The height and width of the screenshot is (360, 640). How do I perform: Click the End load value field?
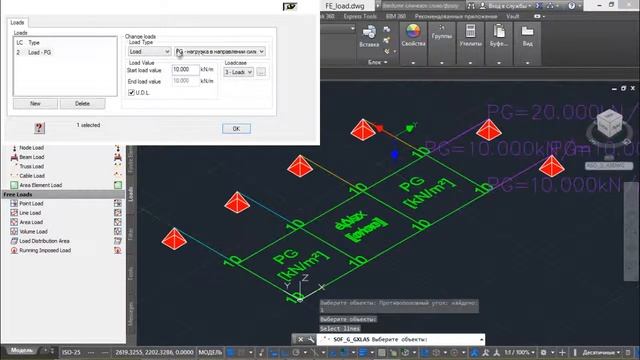pyautogui.click(x=186, y=81)
